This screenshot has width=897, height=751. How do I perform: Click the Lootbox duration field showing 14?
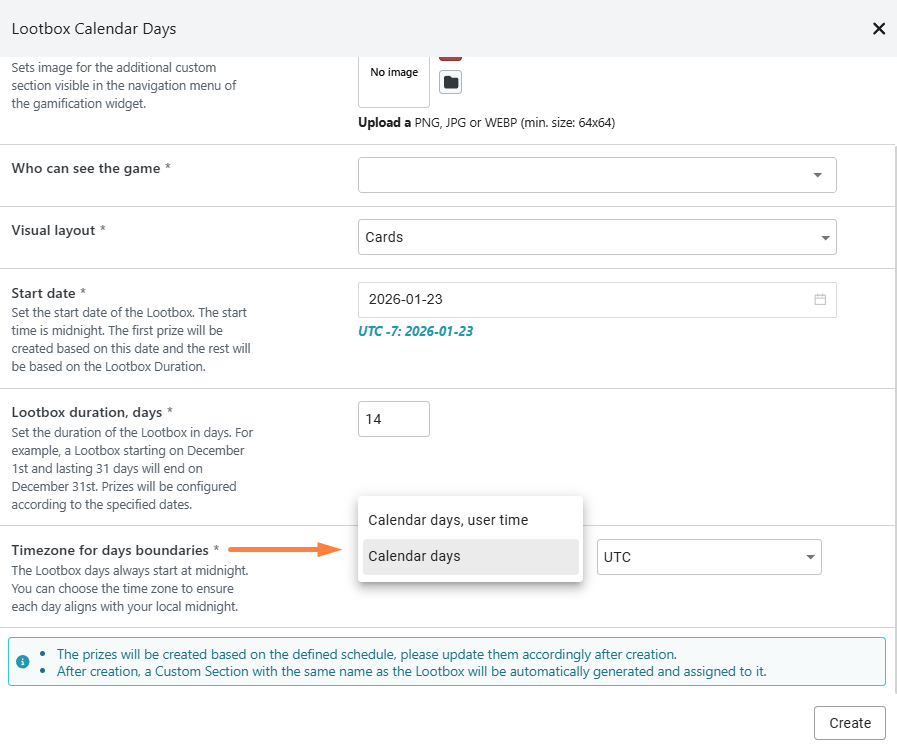click(393, 419)
